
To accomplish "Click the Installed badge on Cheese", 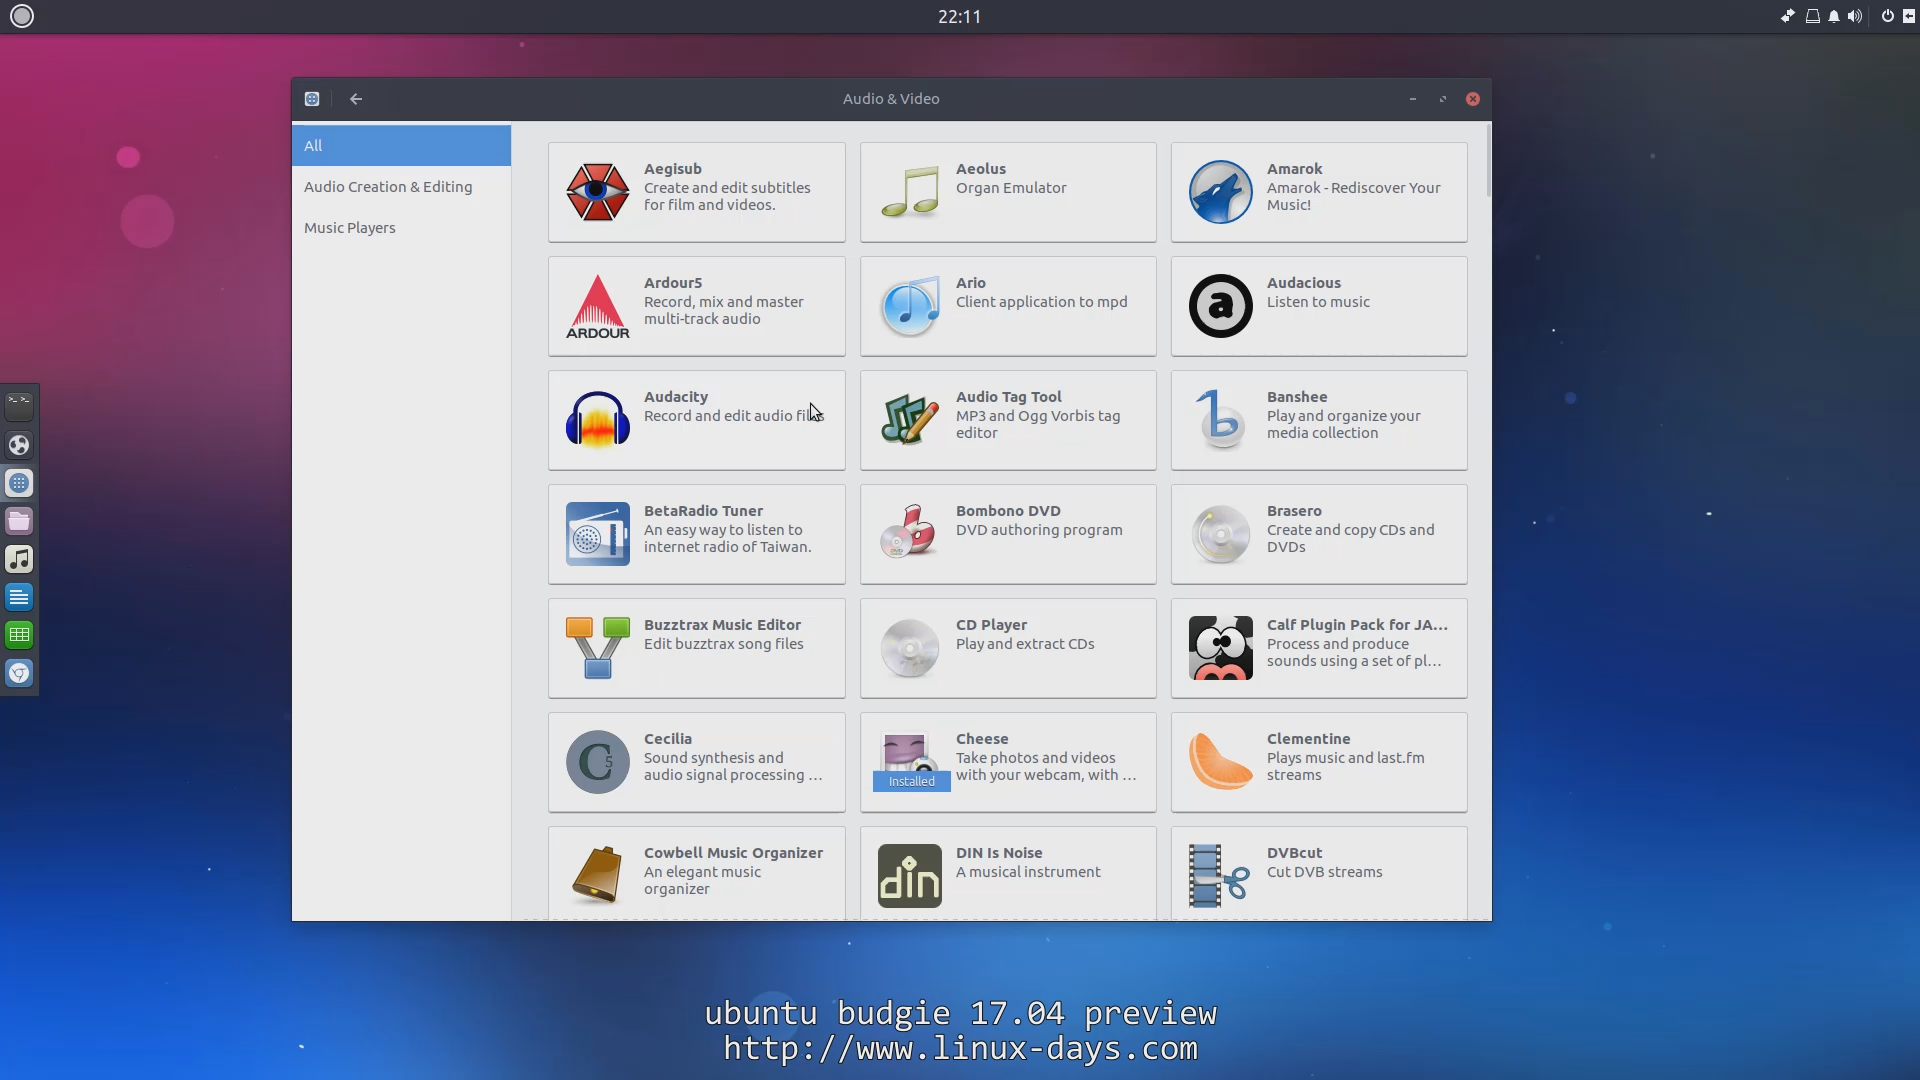I will click(911, 782).
